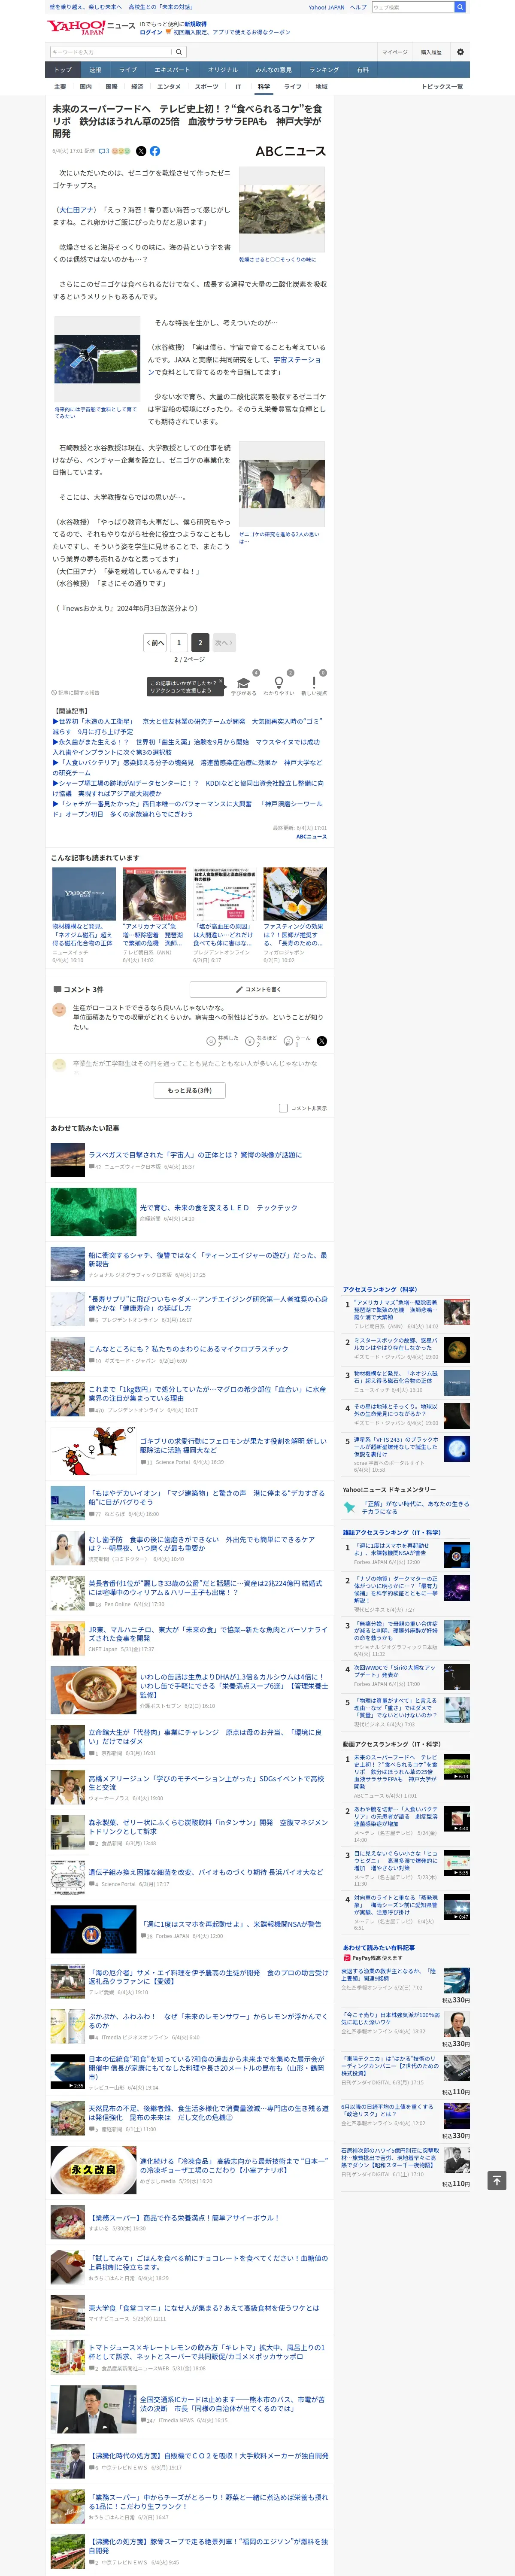Click the ABCニュース logo
This screenshot has height=2576, width=515.
tap(290, 151)
